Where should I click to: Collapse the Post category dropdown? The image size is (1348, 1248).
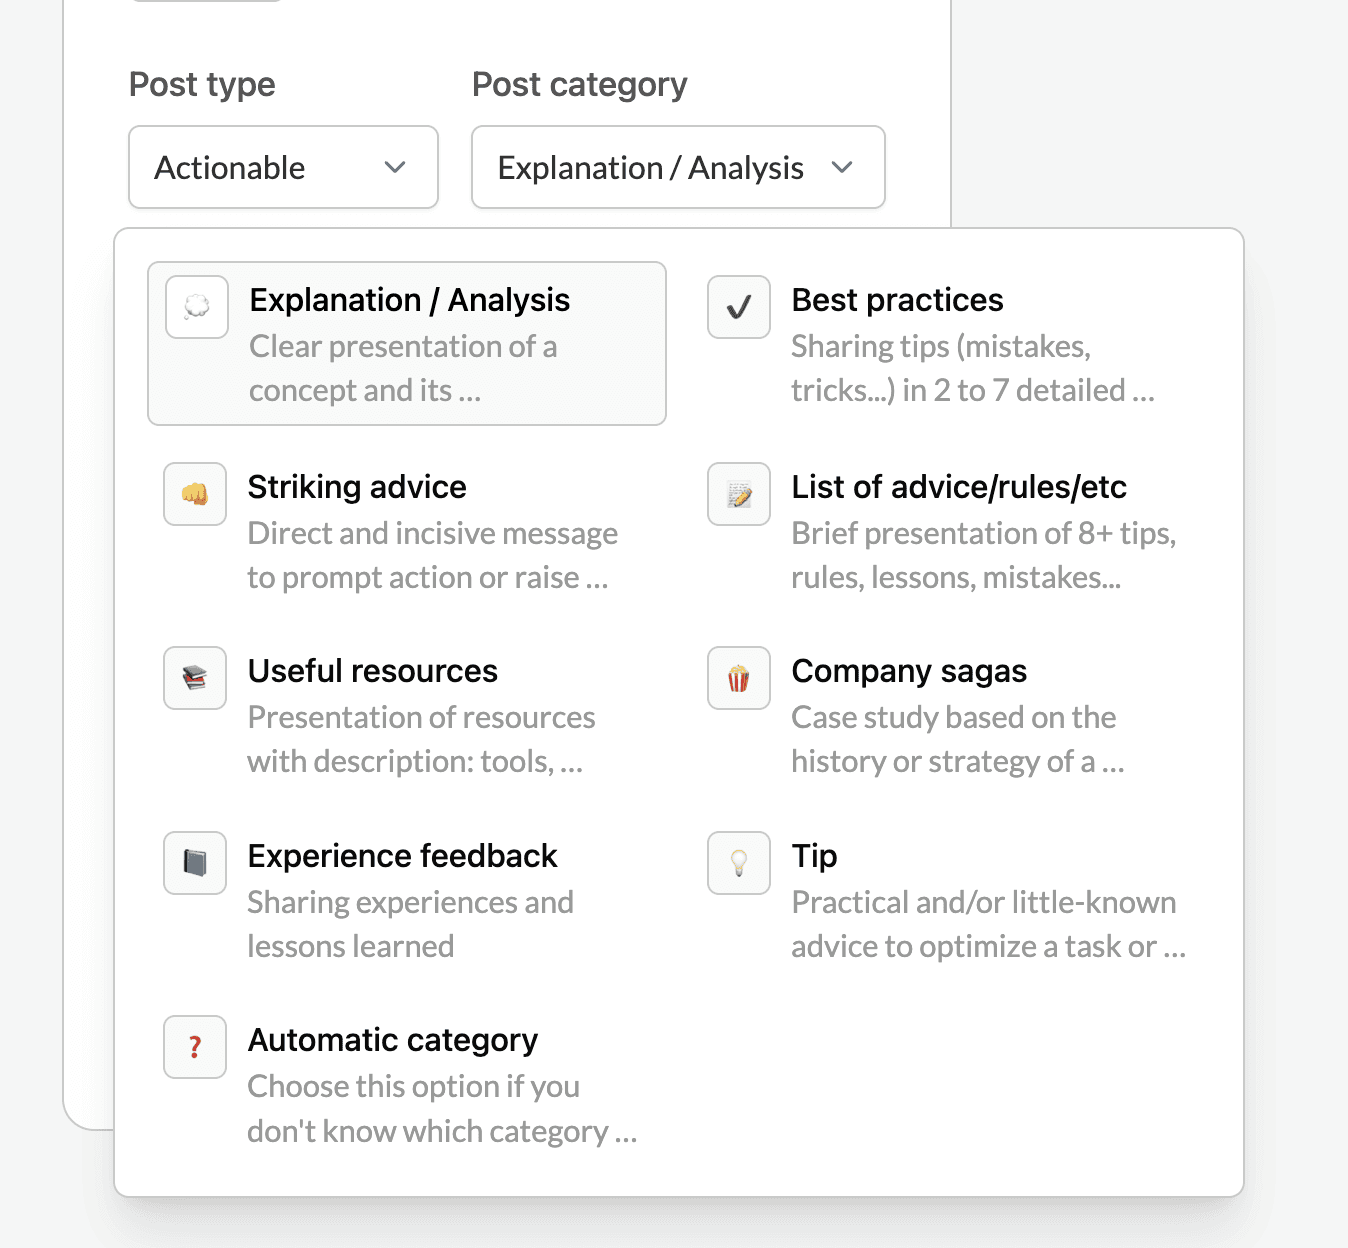(678, 167)
